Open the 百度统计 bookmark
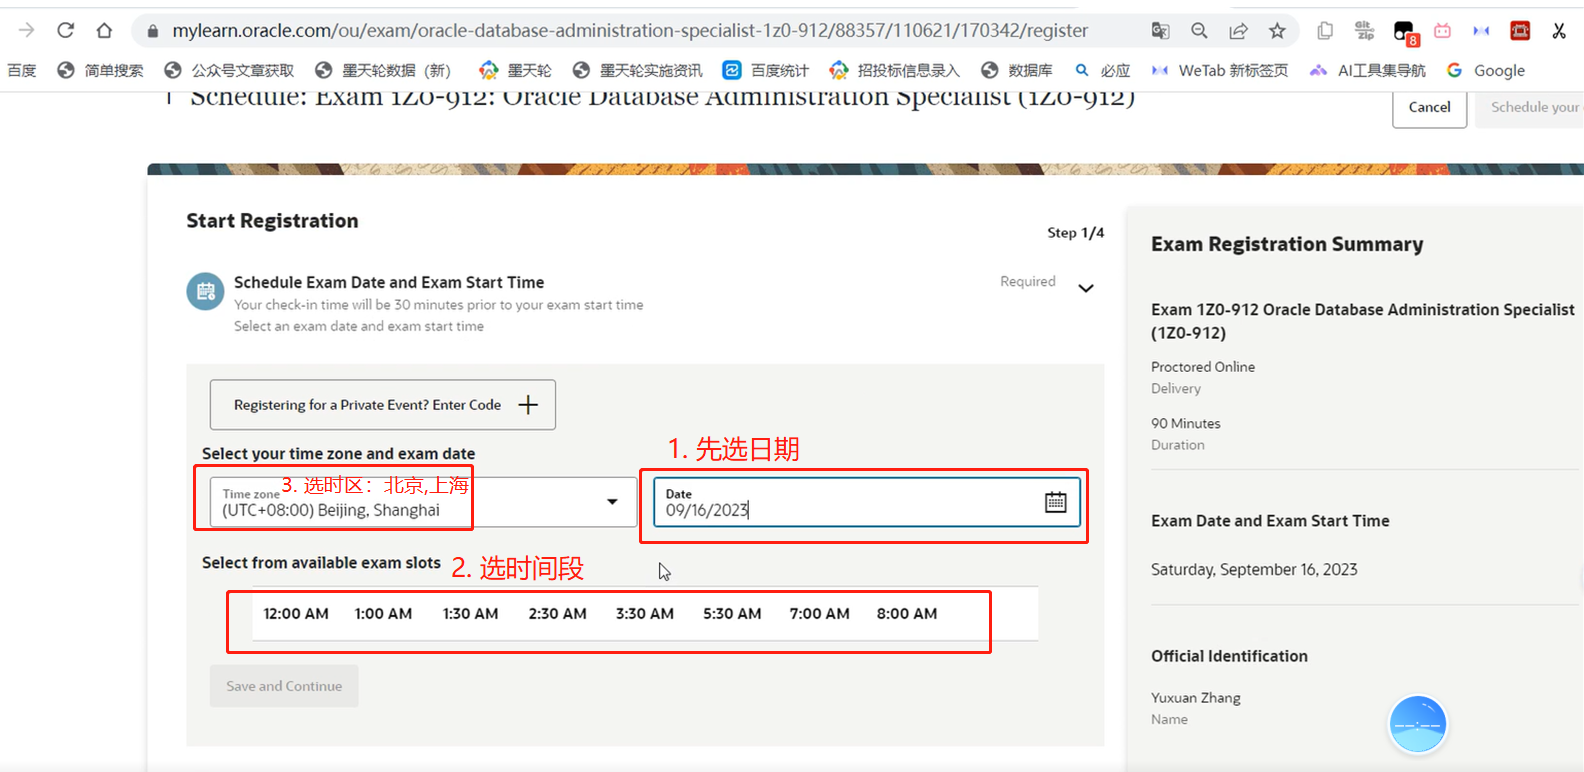 tap(766, 70)
